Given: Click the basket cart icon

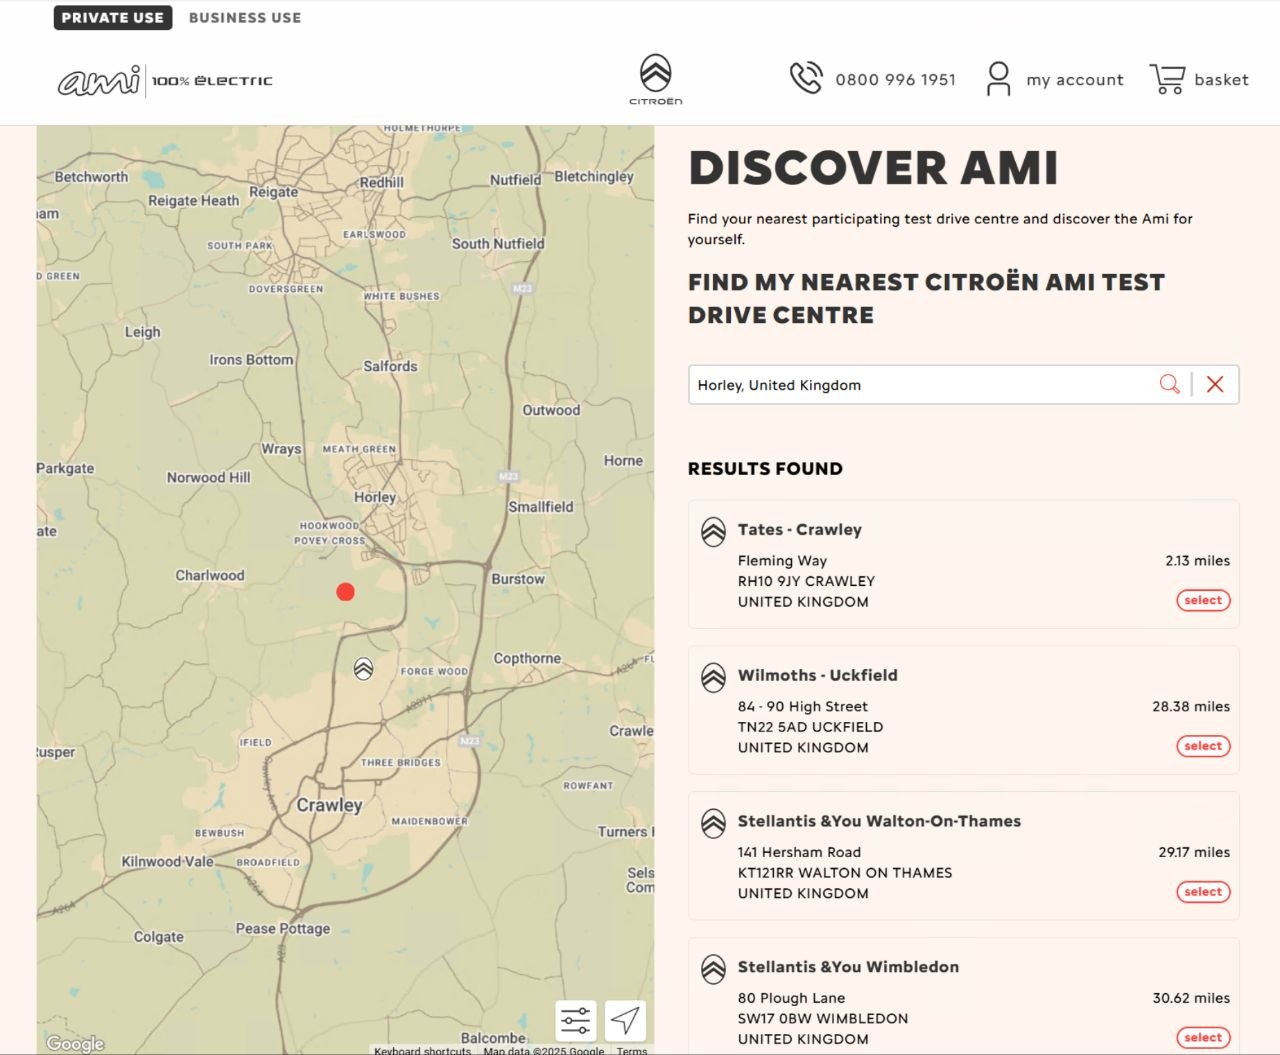Looking at the screenshot, I should click(x=1167, y=78).
